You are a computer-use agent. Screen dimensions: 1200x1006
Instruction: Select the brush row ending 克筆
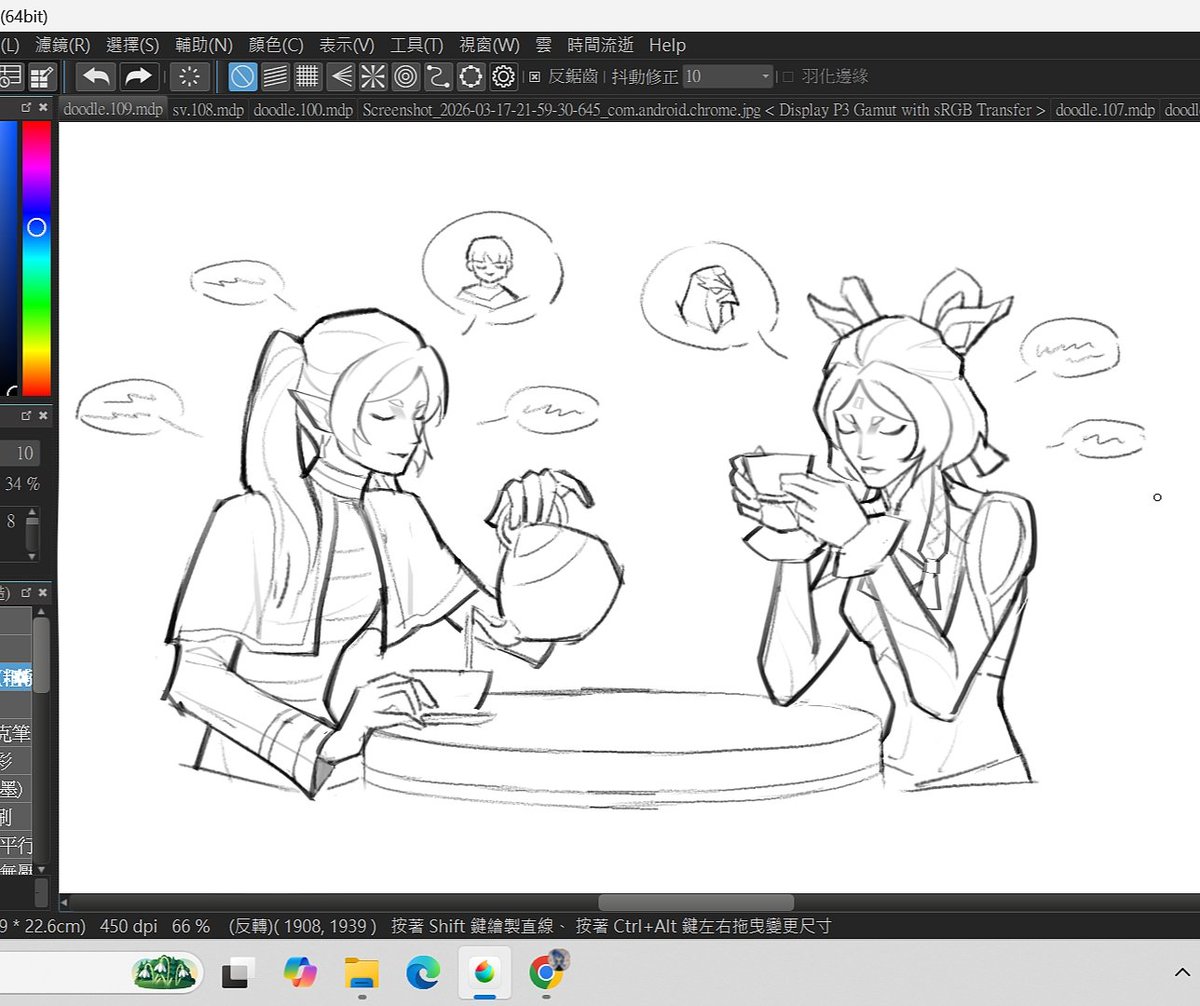[x=16, y=733]
